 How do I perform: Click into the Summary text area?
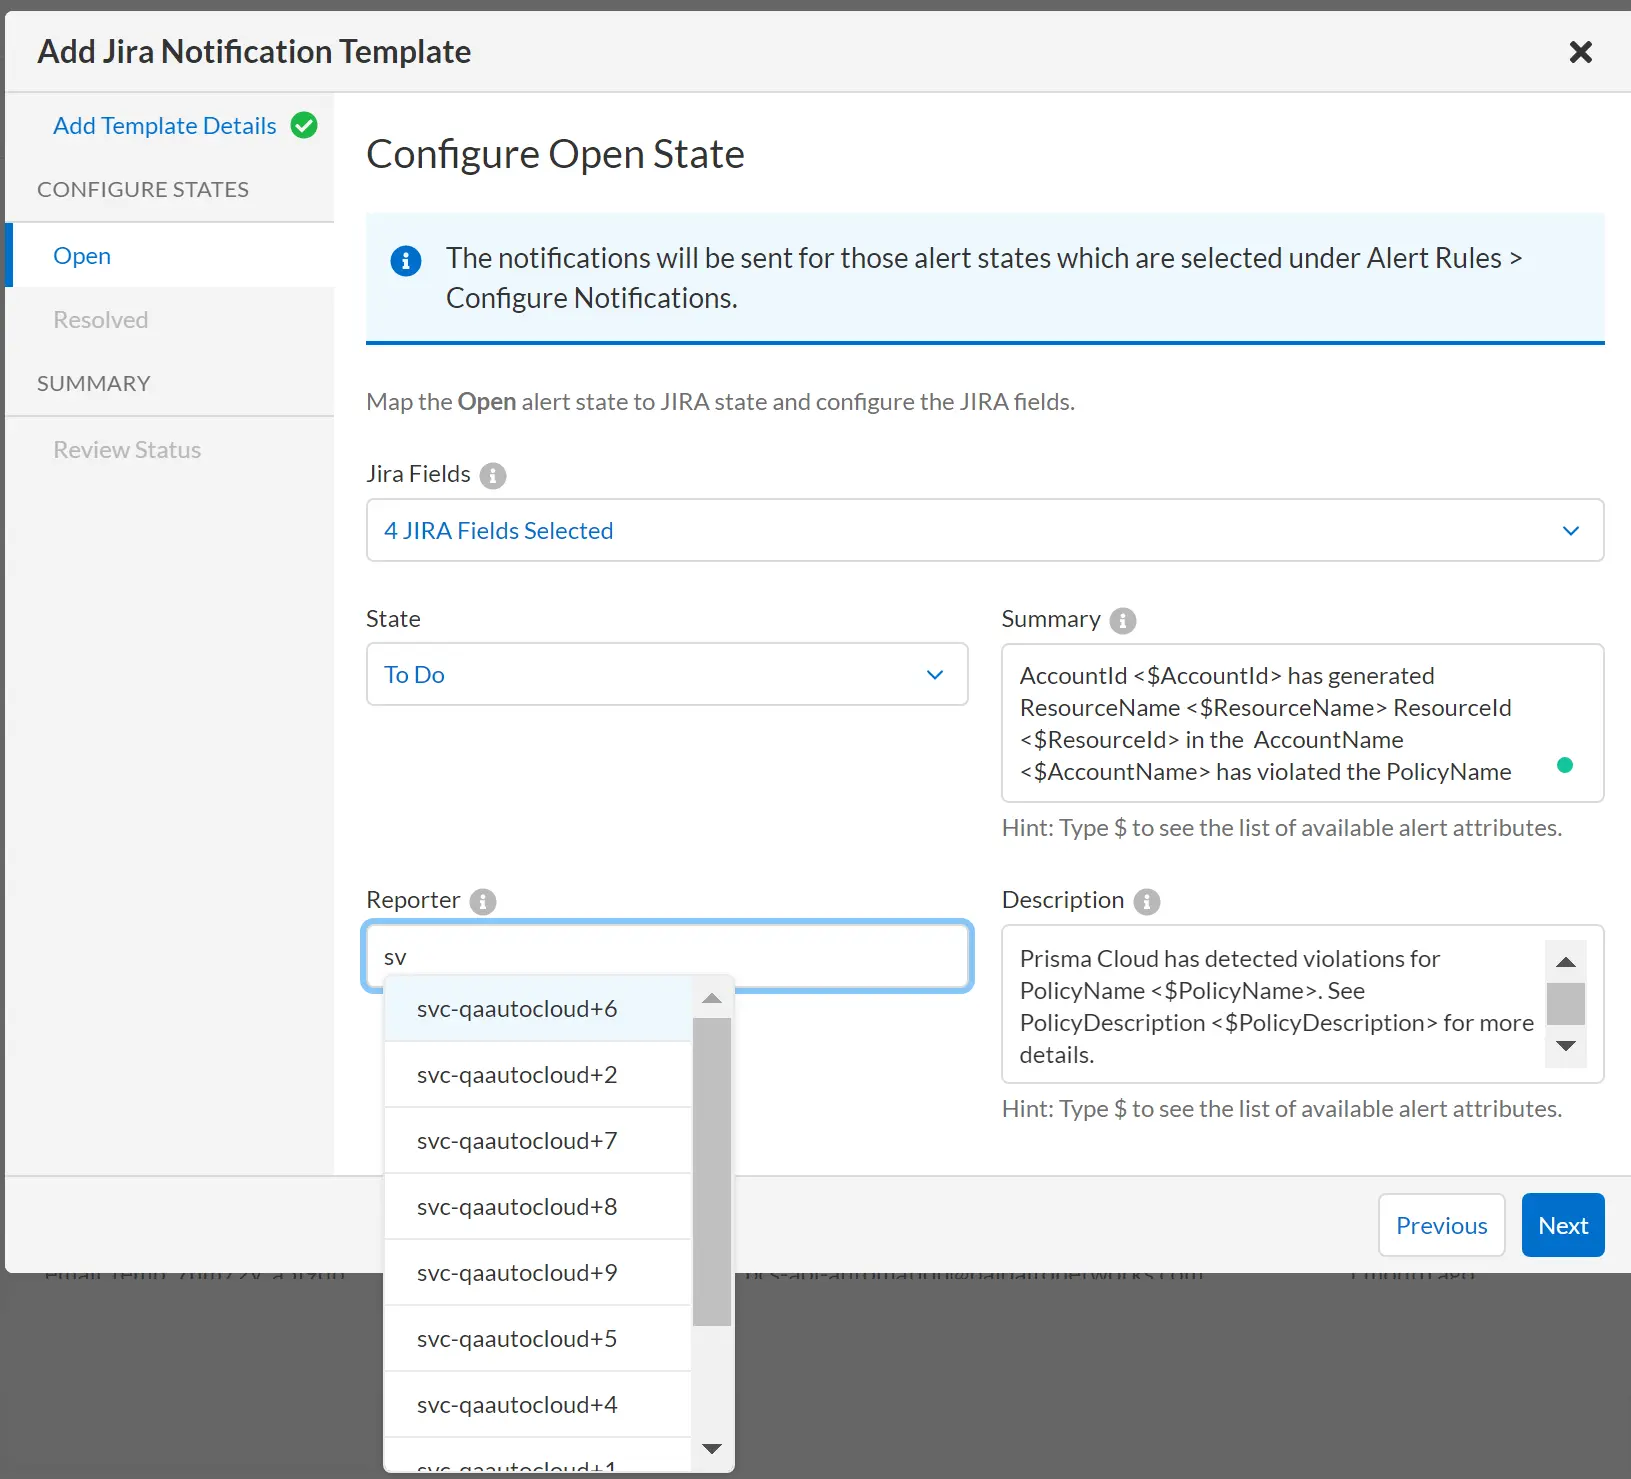[1302, 723]
